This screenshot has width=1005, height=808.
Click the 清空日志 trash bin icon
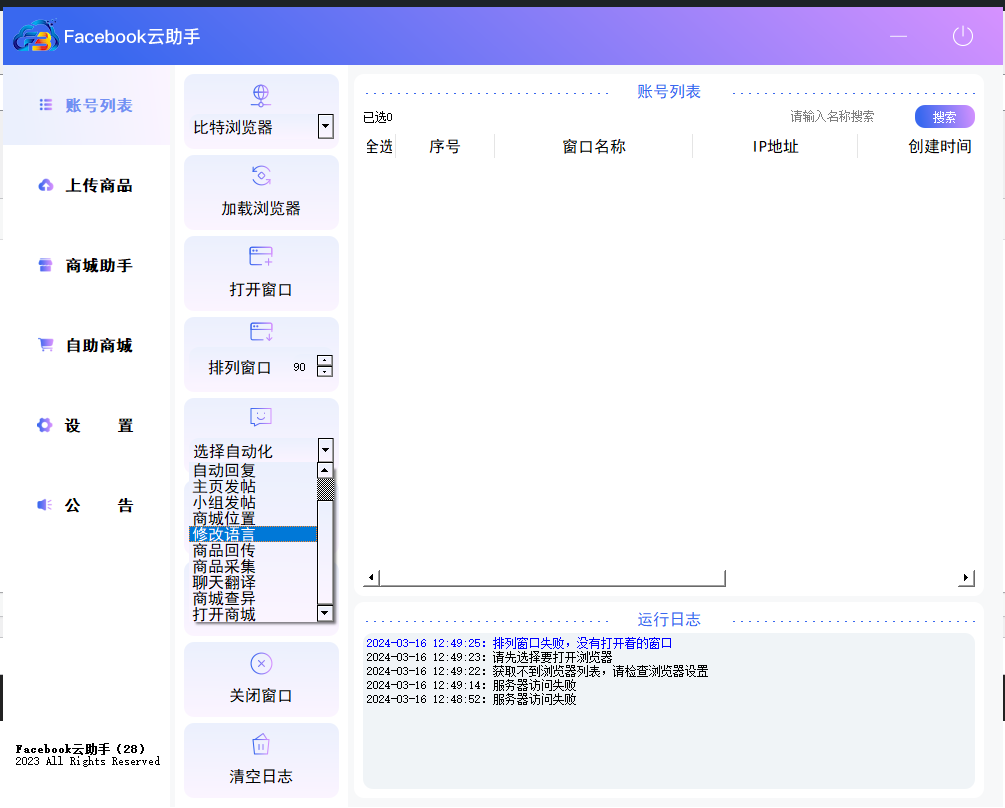tap(261, 744)
